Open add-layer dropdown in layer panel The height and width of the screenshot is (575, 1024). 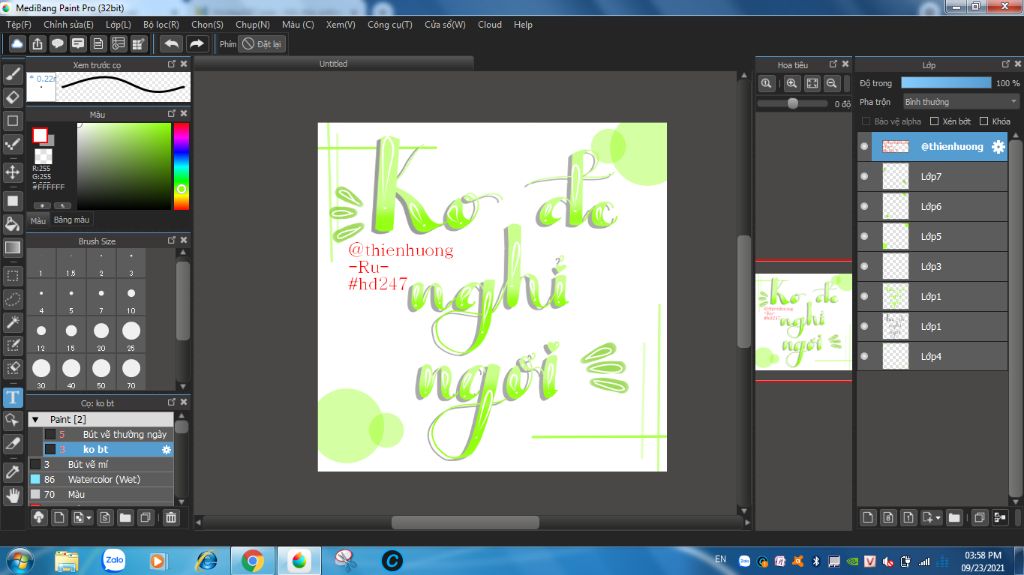(x=931, y=518)
